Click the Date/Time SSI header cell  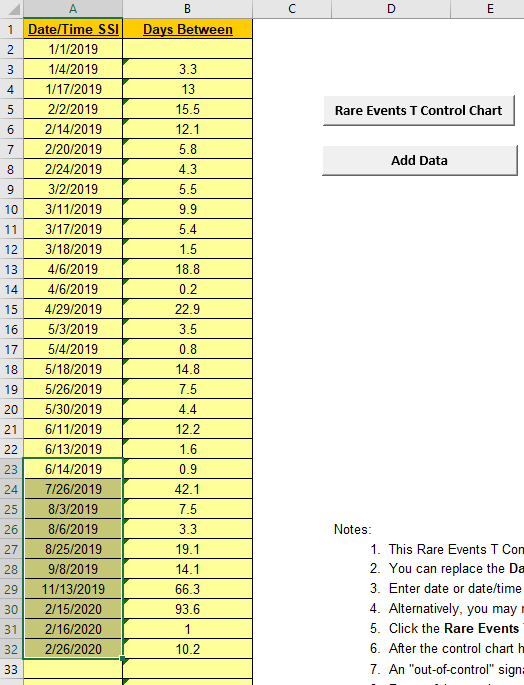(73, 29)
